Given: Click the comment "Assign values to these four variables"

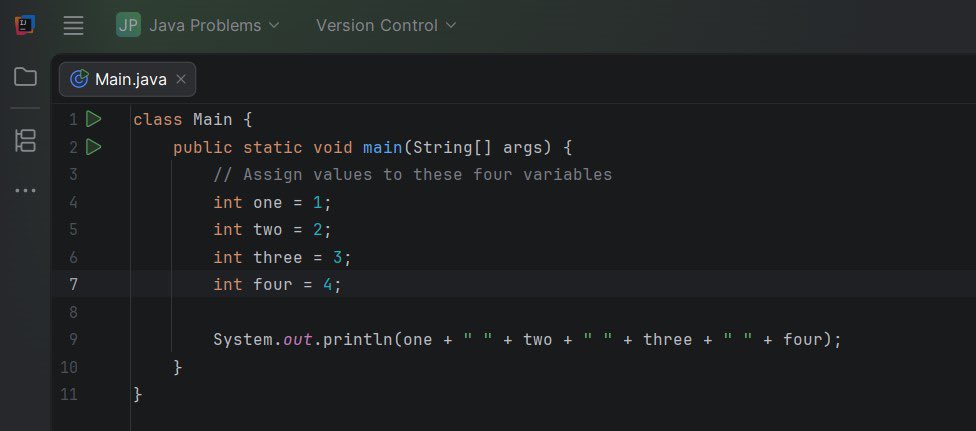Looking at the screenshot, I should 428,175.
